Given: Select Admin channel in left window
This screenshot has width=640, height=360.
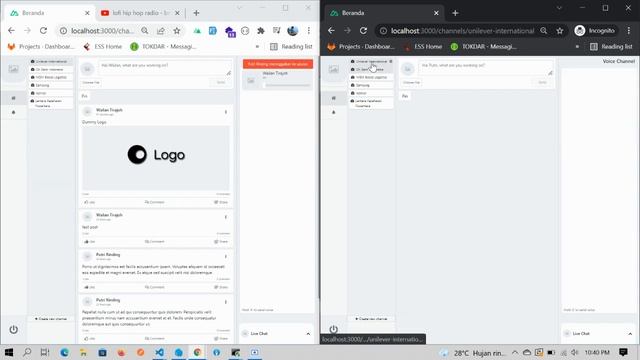Looking at the screenshot, I should pos(51,93).
